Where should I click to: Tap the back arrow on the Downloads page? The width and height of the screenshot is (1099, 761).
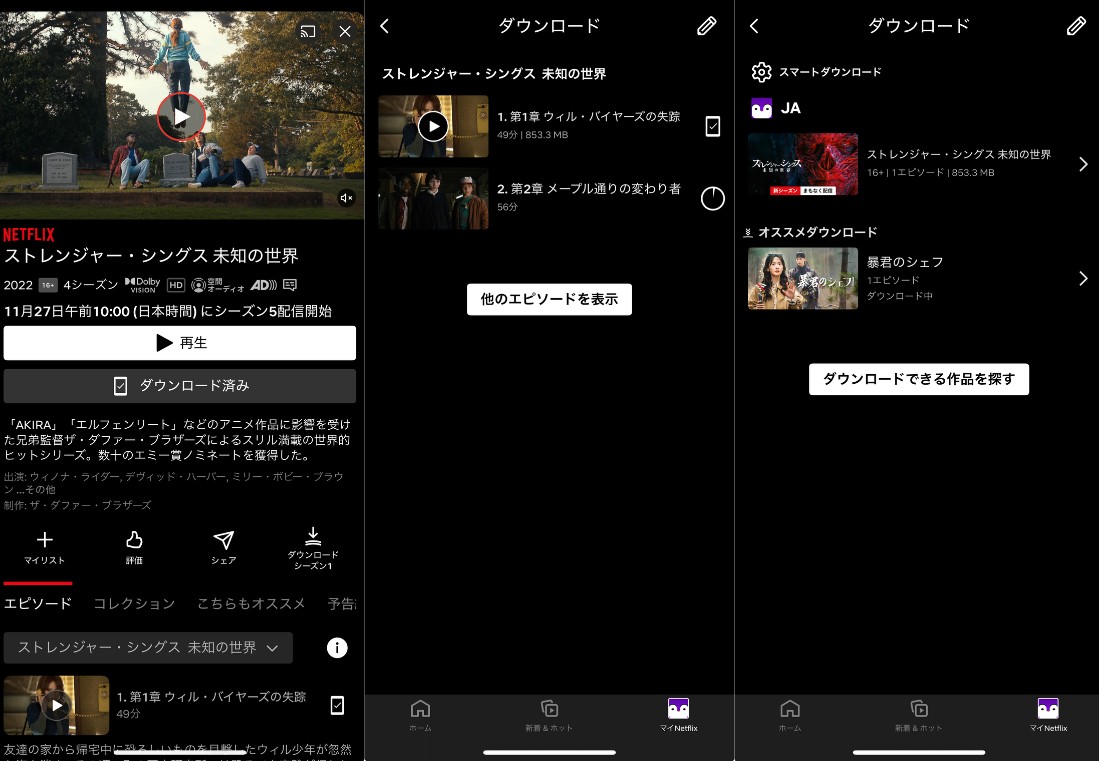tap(385, 26)
